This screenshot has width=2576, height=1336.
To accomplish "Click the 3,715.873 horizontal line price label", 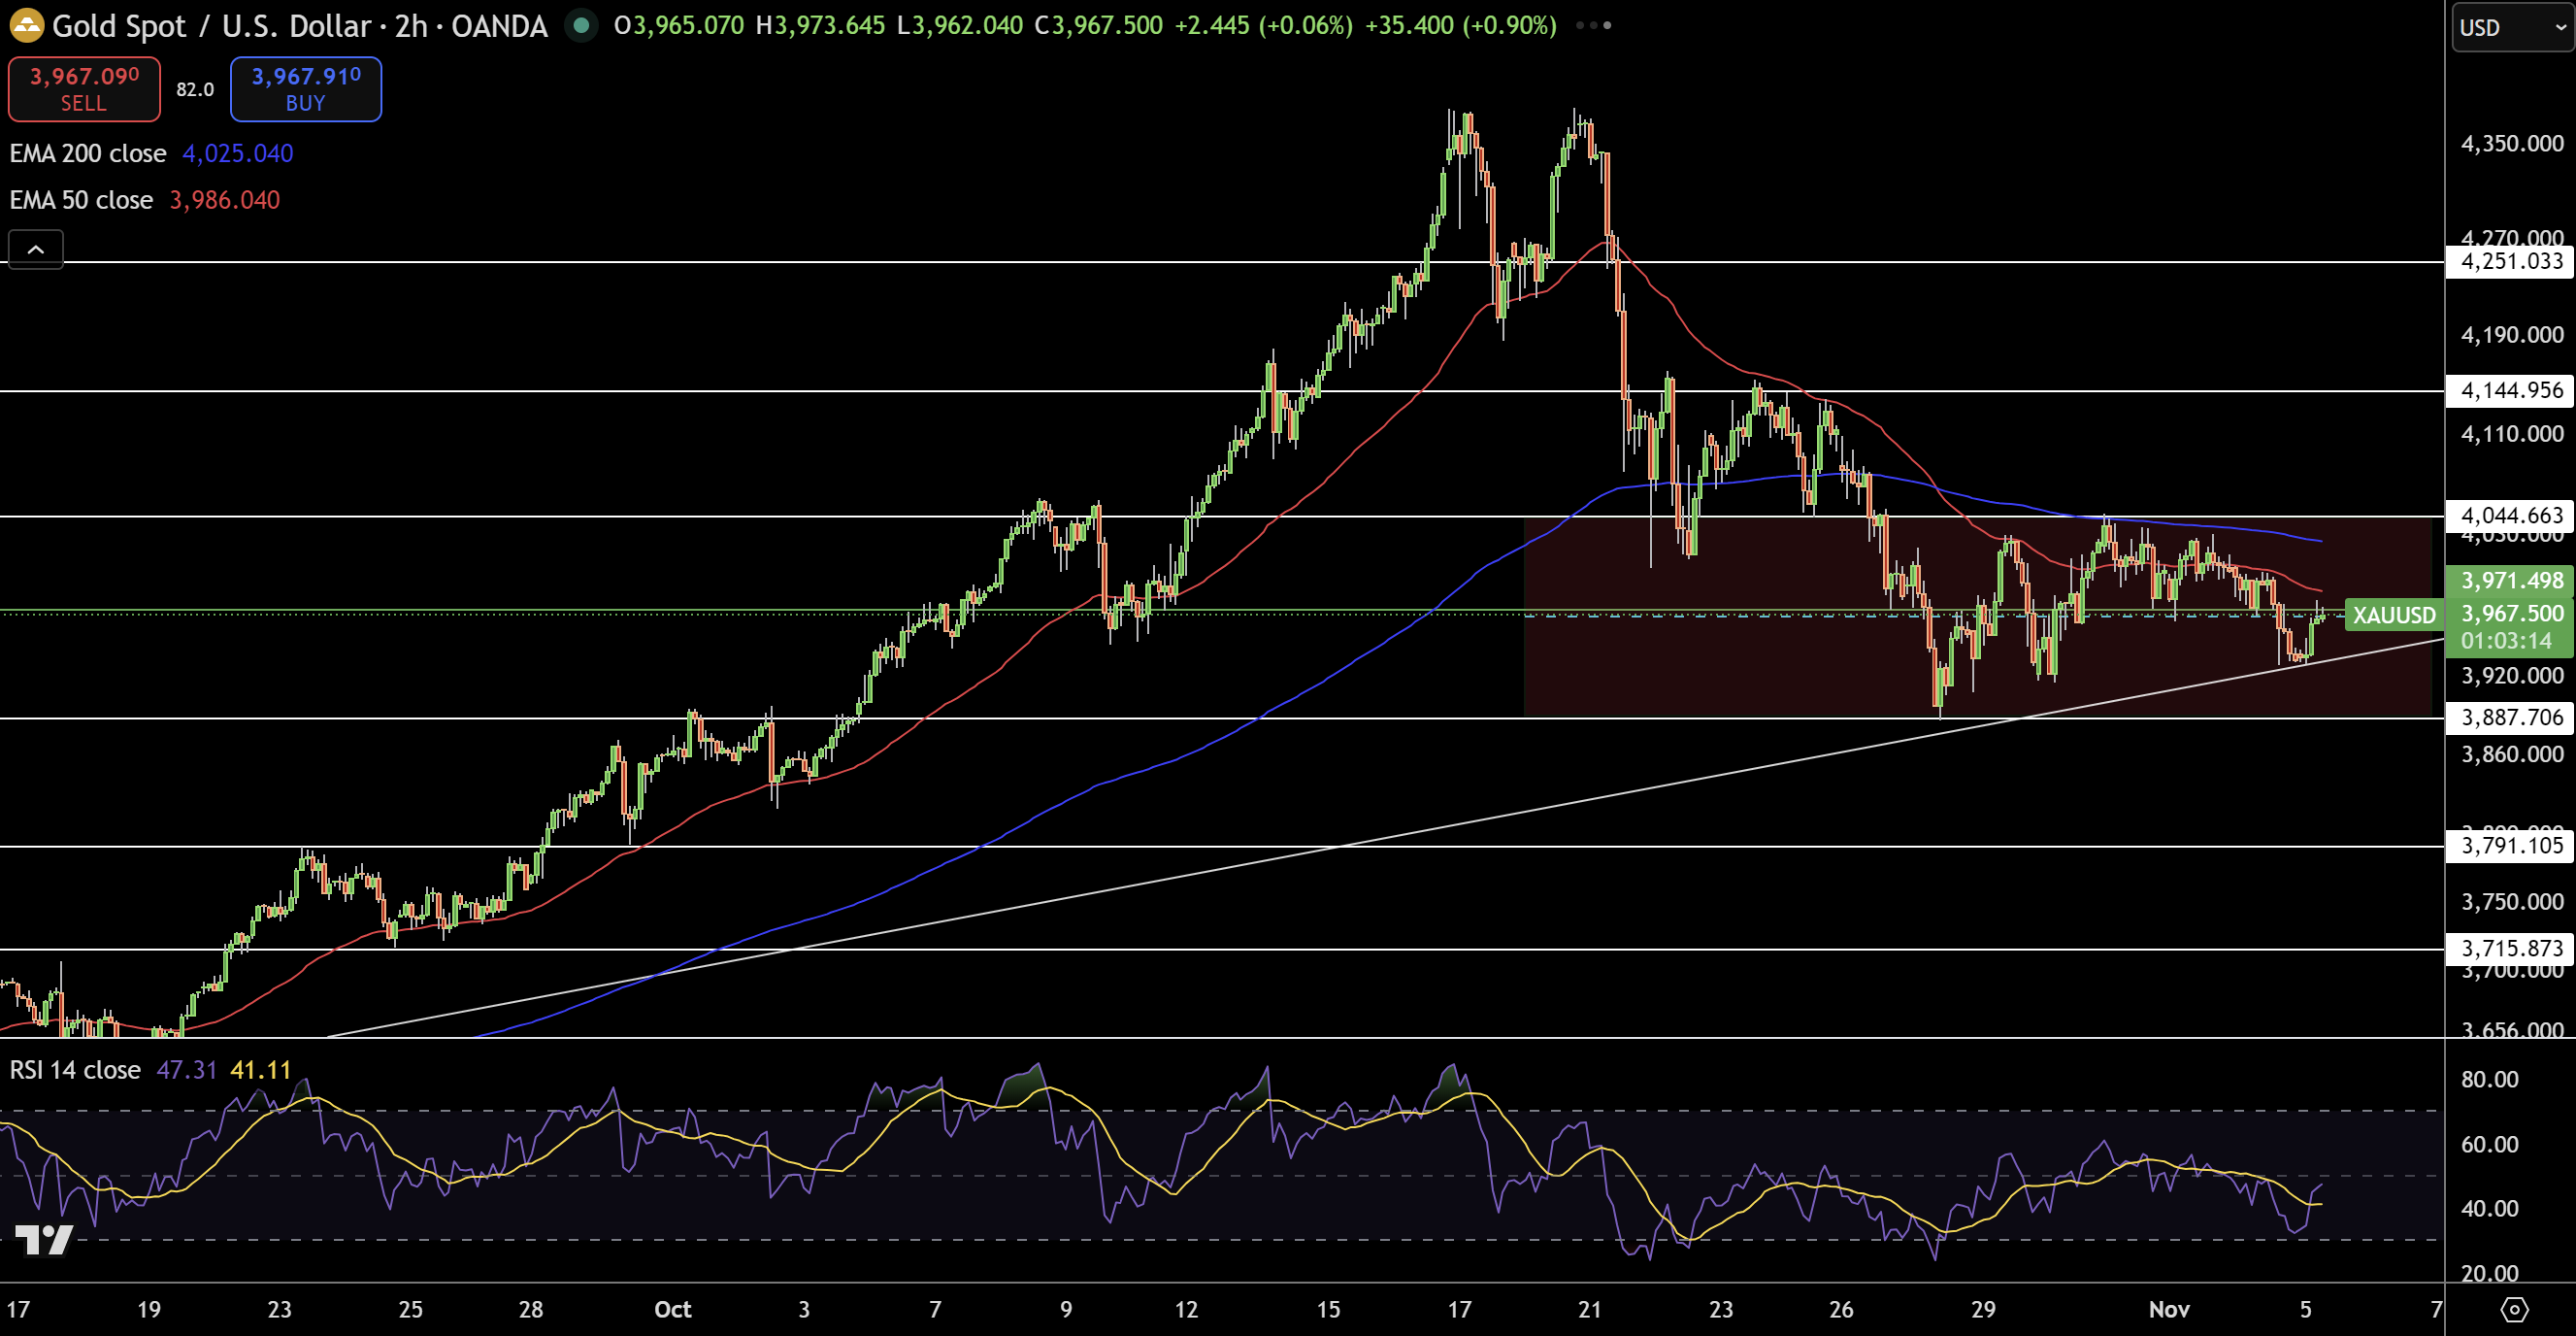I will 2510,948.
